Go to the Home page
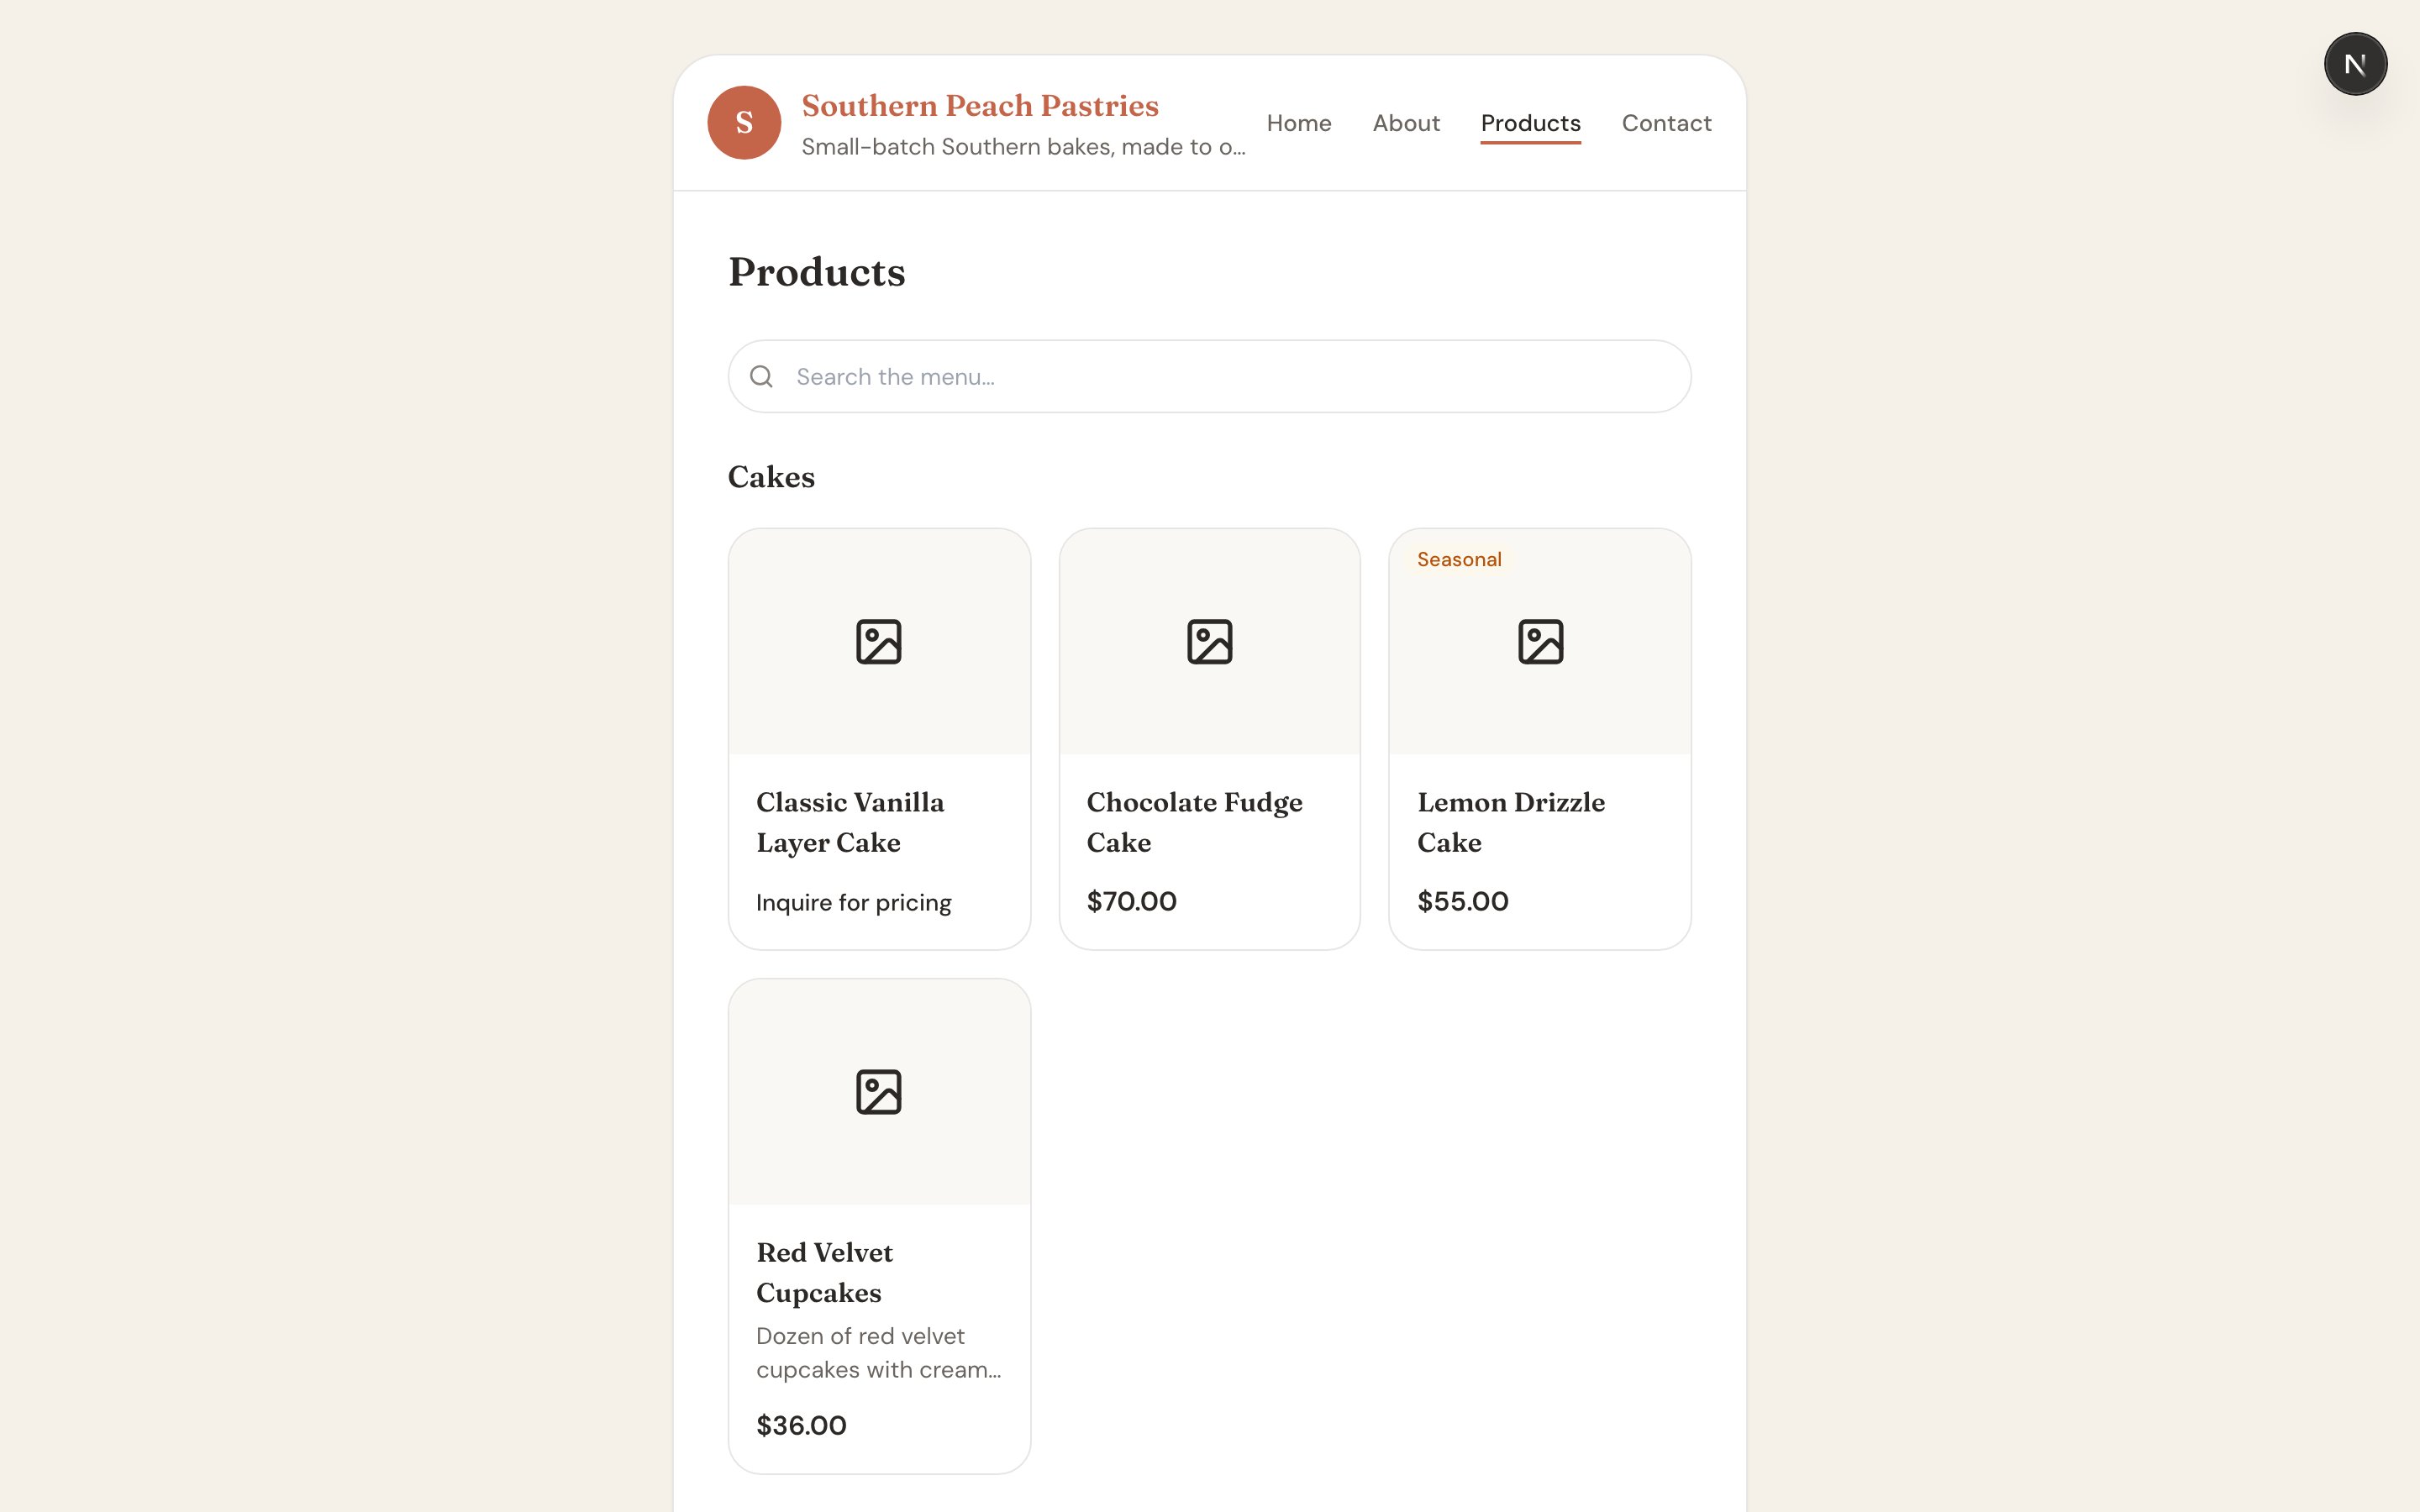Image resolution: width=2420 pixels, height=1512 pixels. point(1299,123)
